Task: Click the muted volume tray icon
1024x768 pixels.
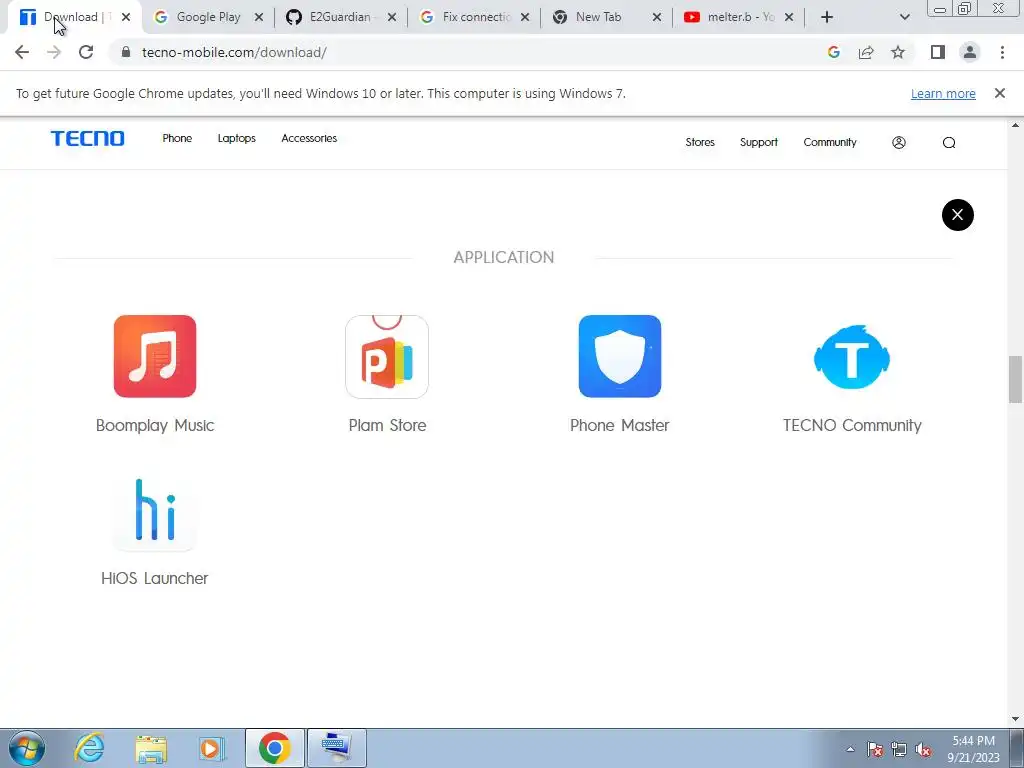Action: [x=923, y=749]
